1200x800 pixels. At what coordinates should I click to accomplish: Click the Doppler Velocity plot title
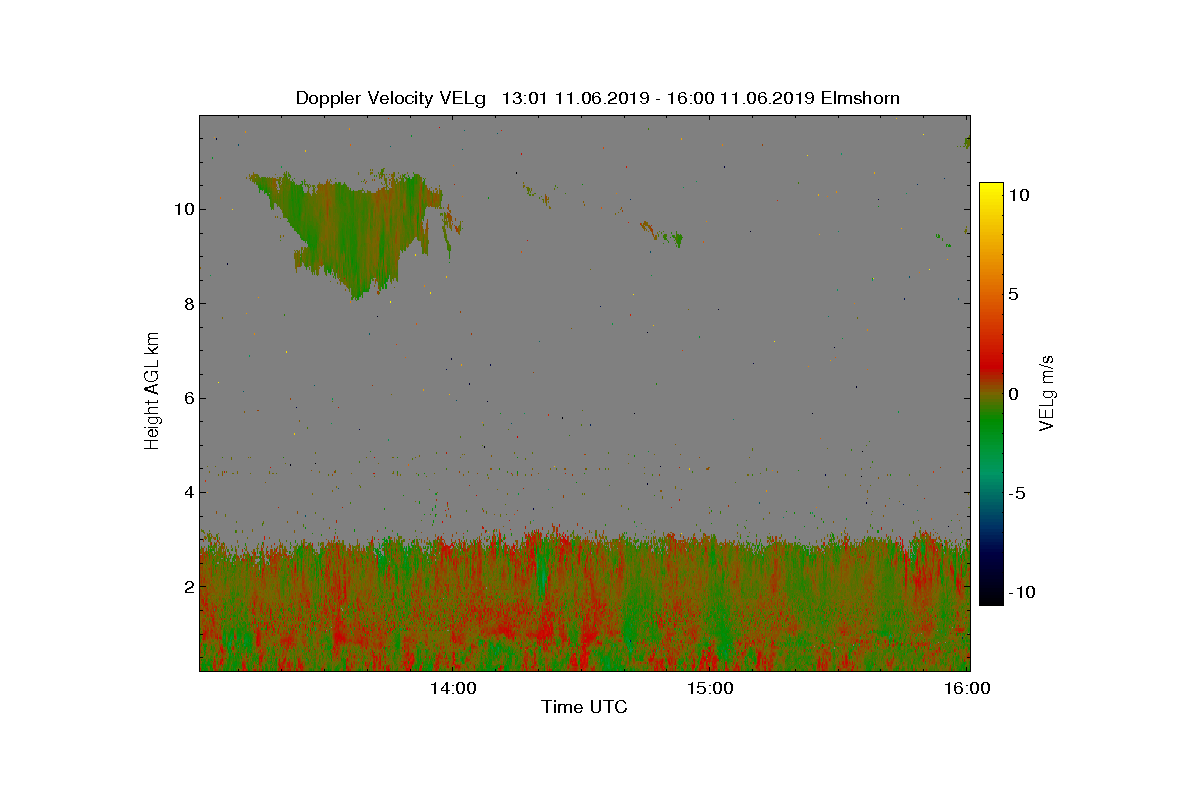coord(597,98)
